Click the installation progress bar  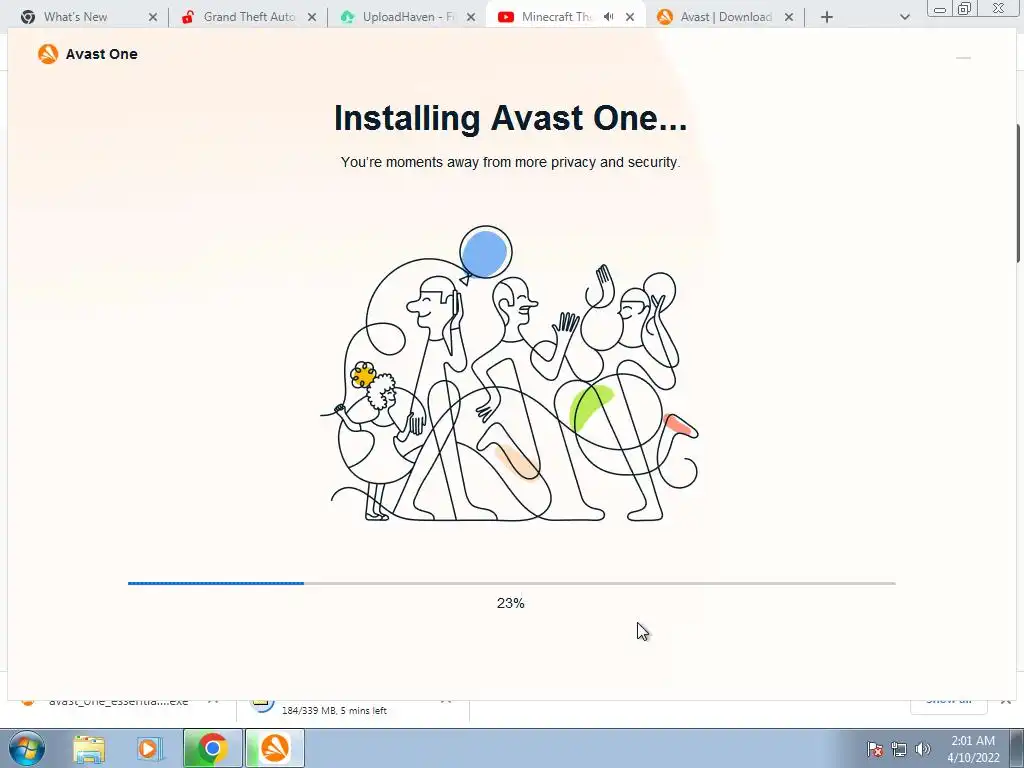pyautogui.click(x=511, y=583)
